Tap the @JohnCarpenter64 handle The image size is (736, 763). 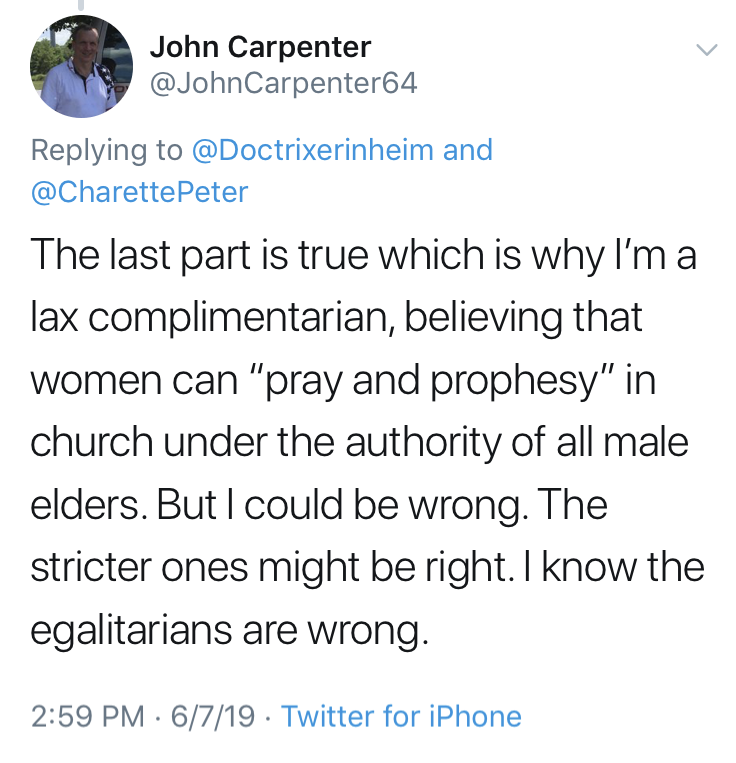coord(282,83)
